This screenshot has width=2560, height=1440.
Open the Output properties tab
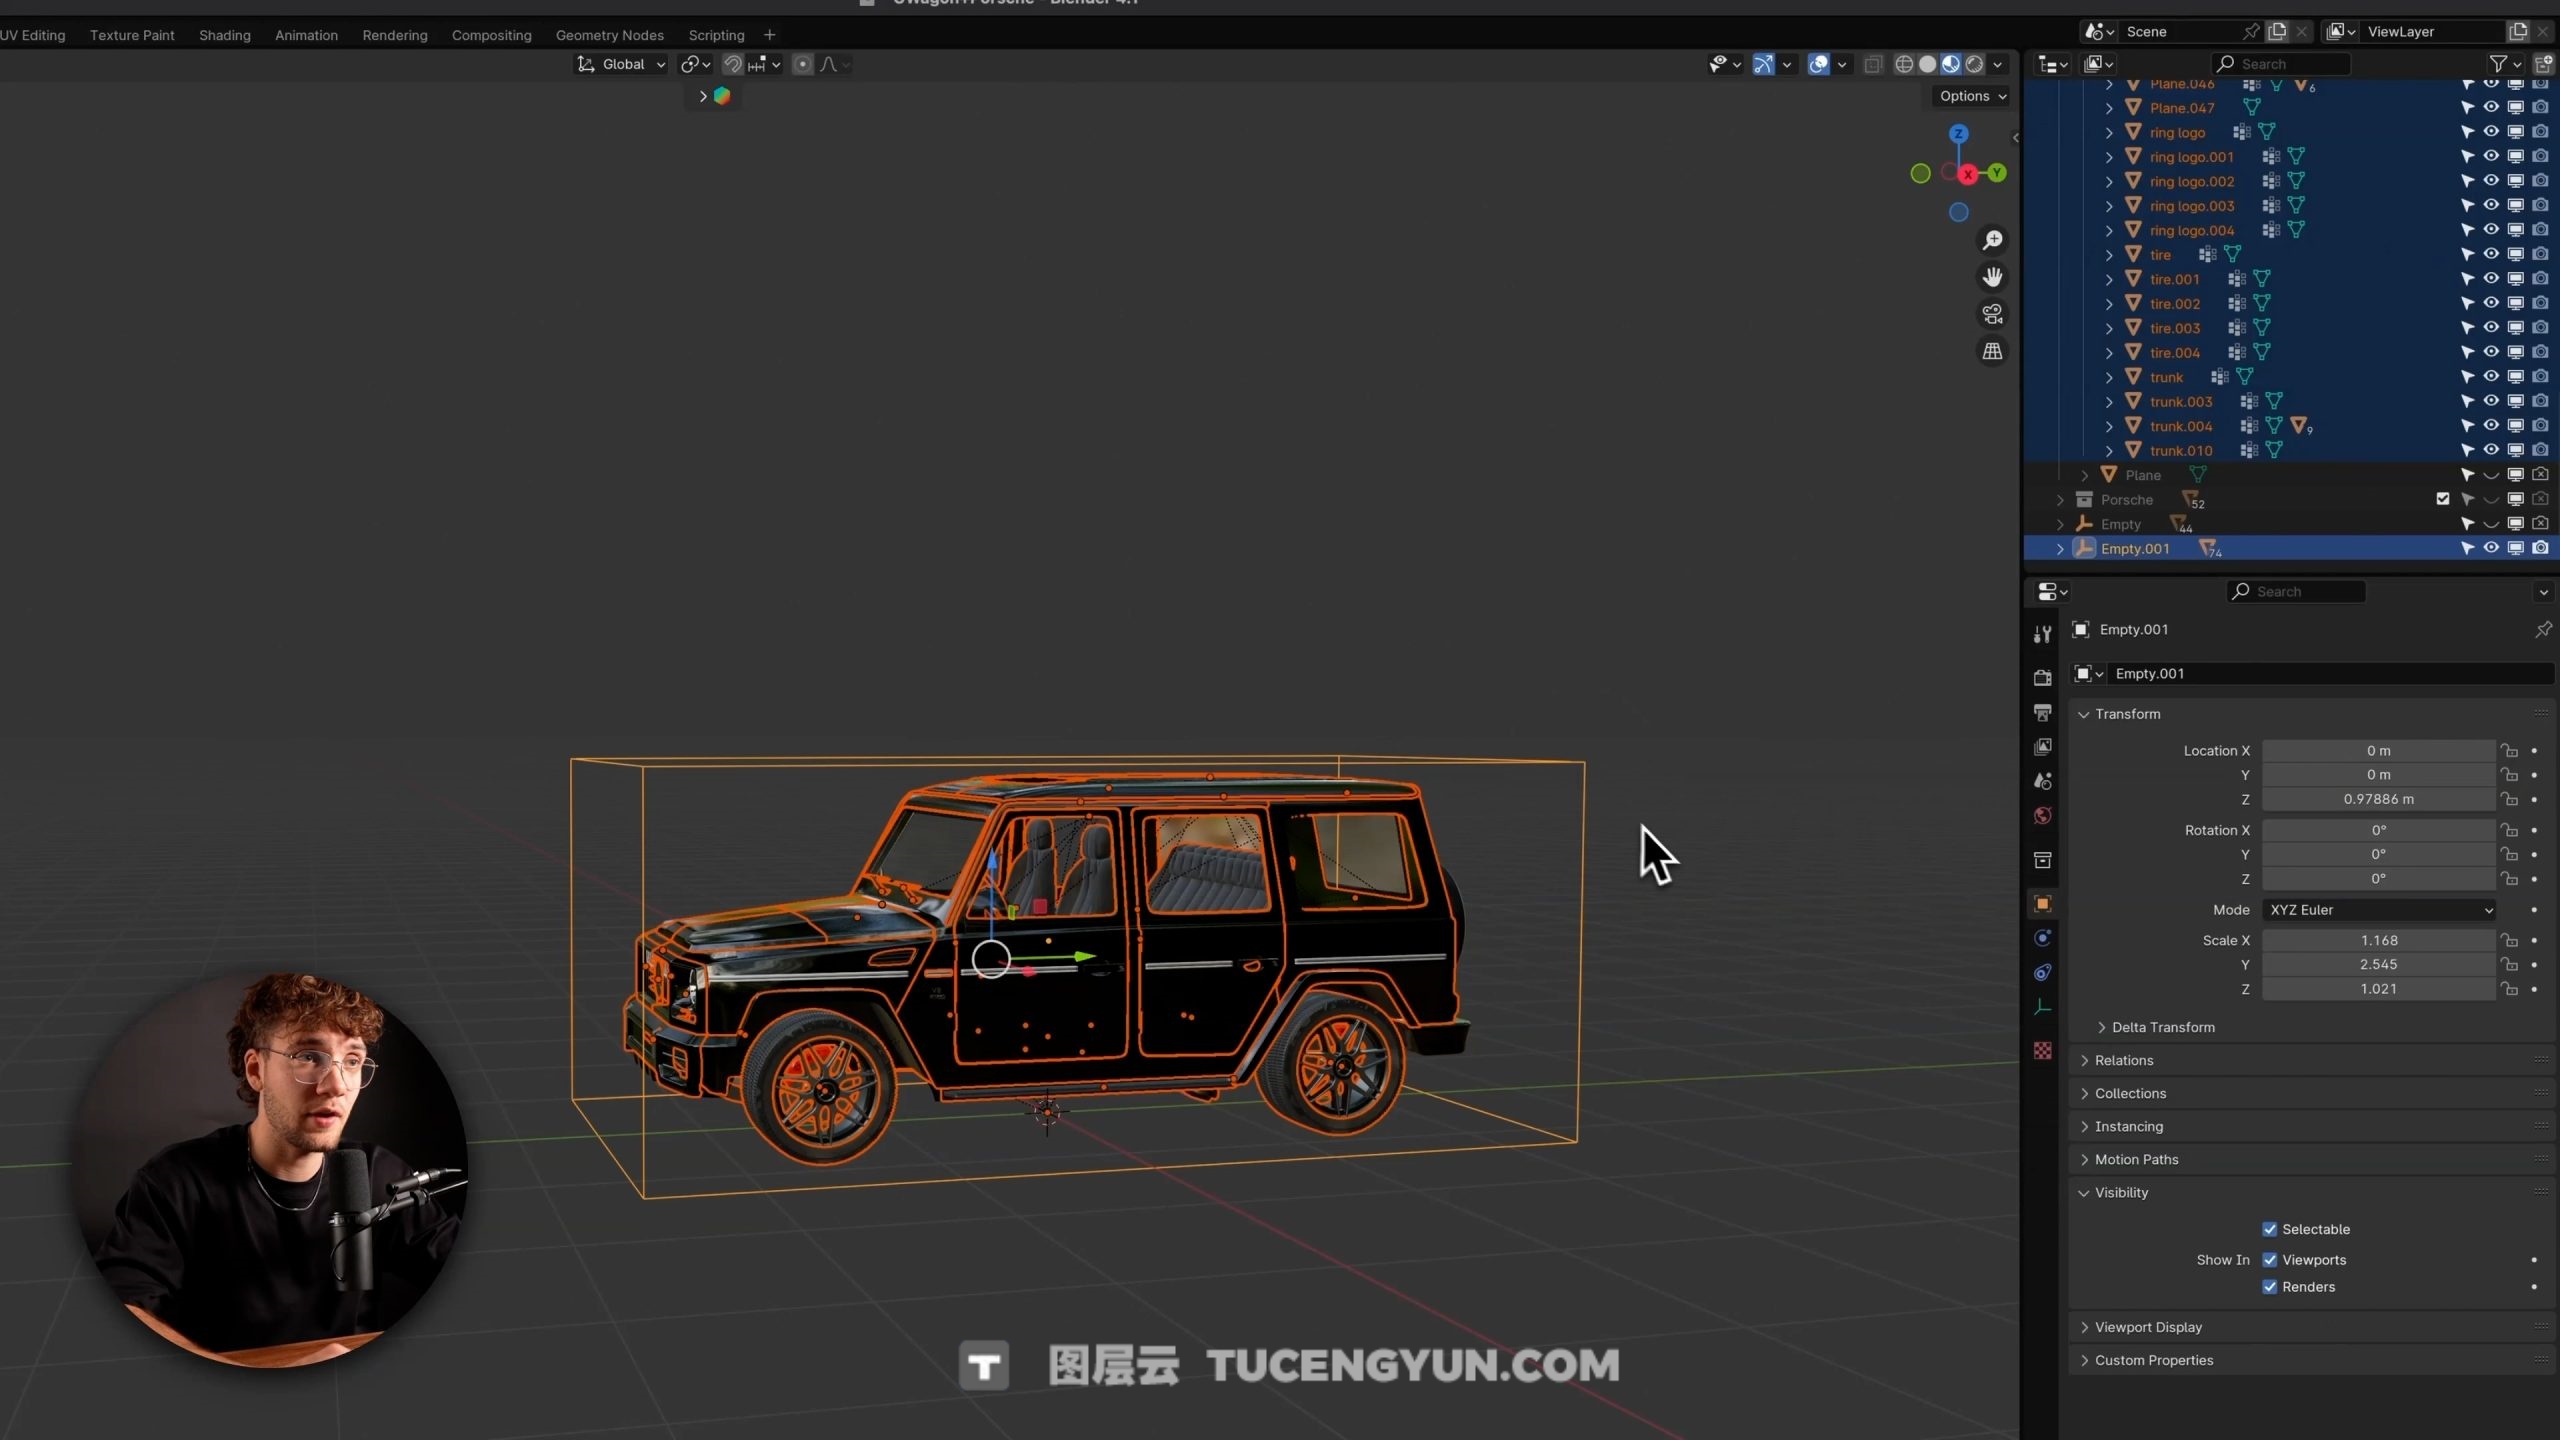2042,712
